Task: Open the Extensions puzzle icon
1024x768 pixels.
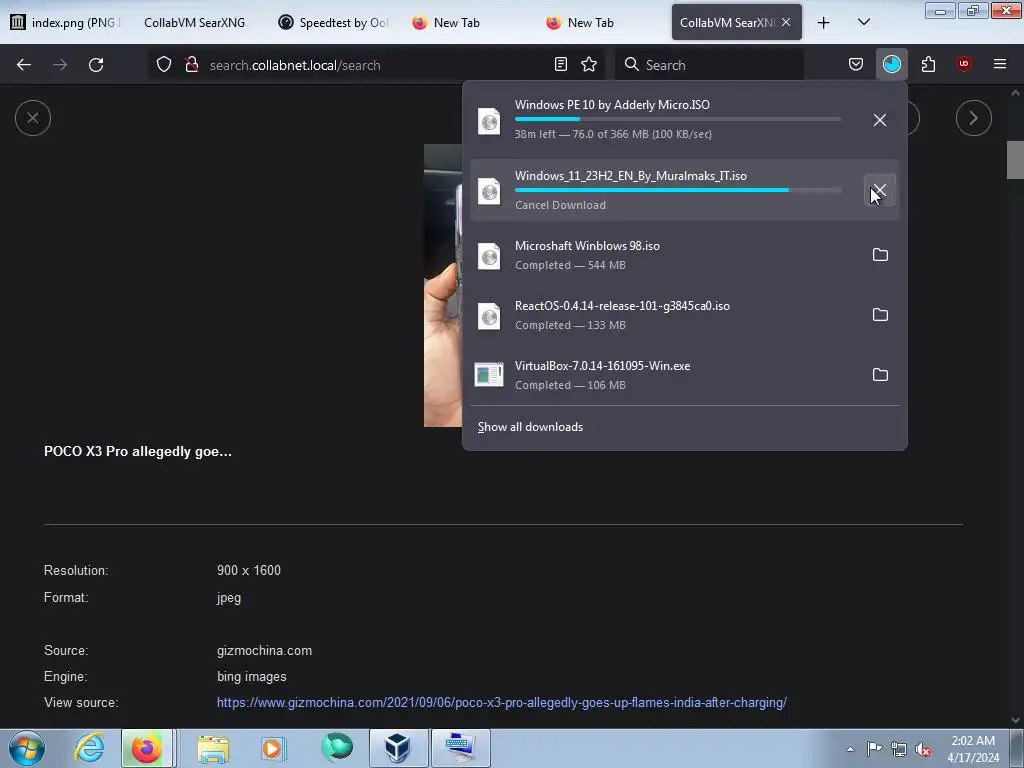Action: pyautogui.click(x=928, y=64)
